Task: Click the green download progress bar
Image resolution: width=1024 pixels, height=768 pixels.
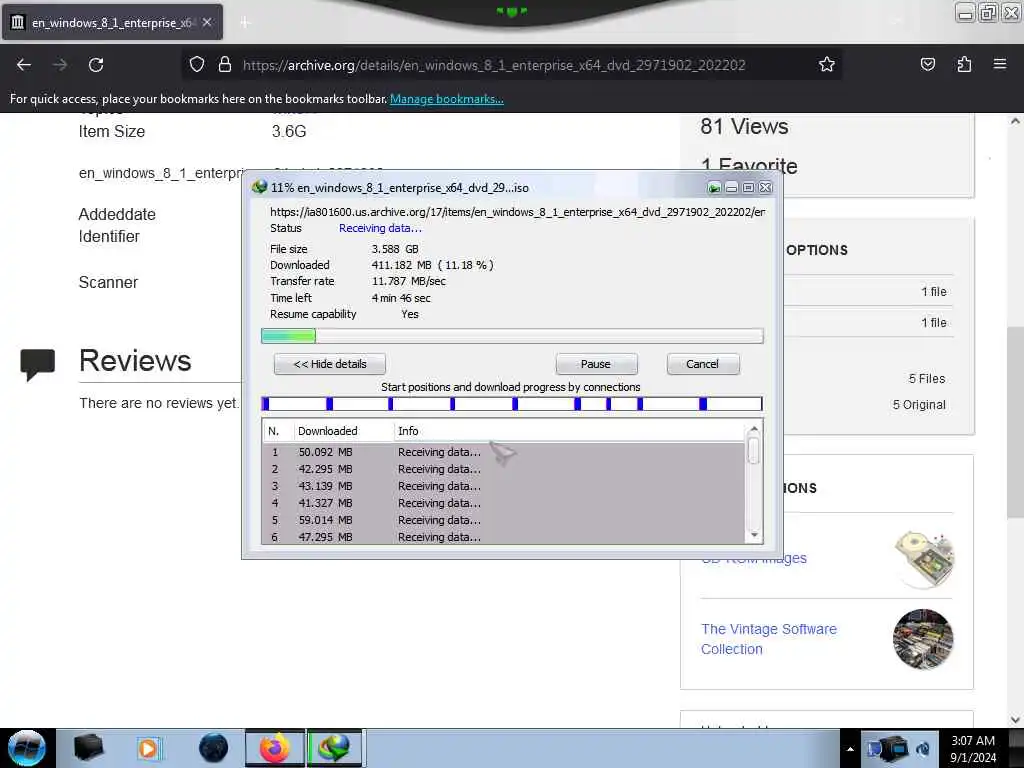Action: click(512, 336)
